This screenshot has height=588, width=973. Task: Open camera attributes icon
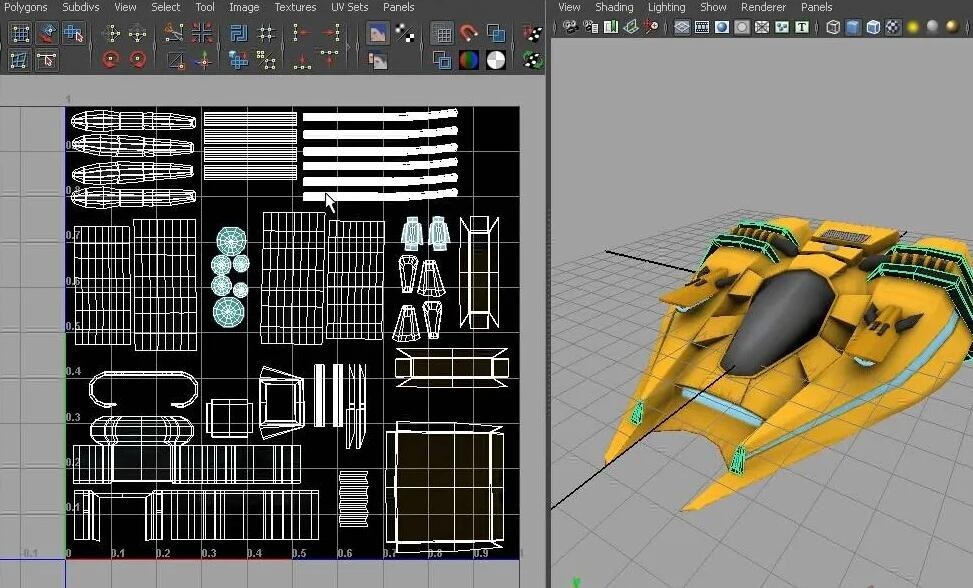click(591, 27)
